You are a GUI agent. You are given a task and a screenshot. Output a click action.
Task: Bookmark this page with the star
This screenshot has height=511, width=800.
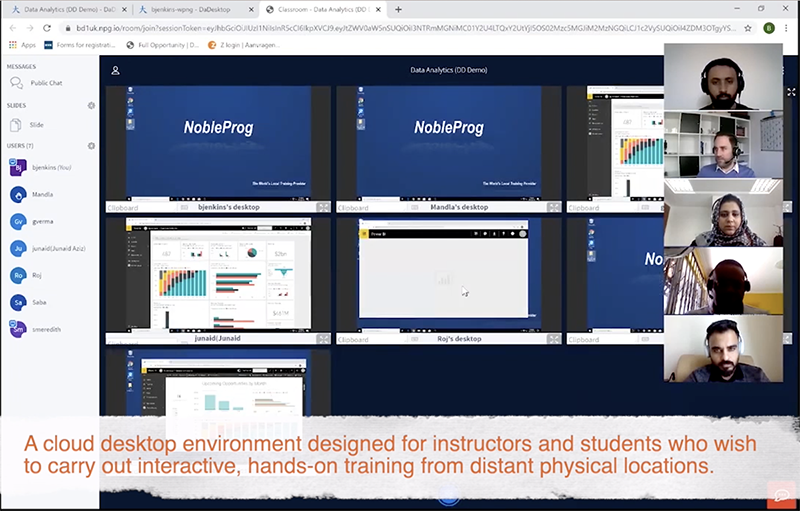[748, 28]
